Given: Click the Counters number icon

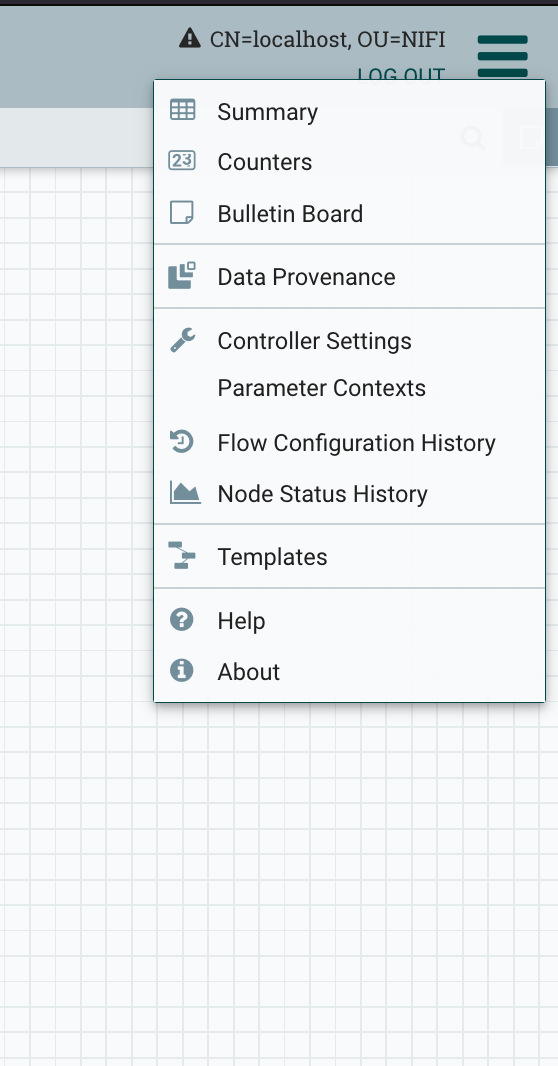Looking at the screenshot, I should (182, 161).
